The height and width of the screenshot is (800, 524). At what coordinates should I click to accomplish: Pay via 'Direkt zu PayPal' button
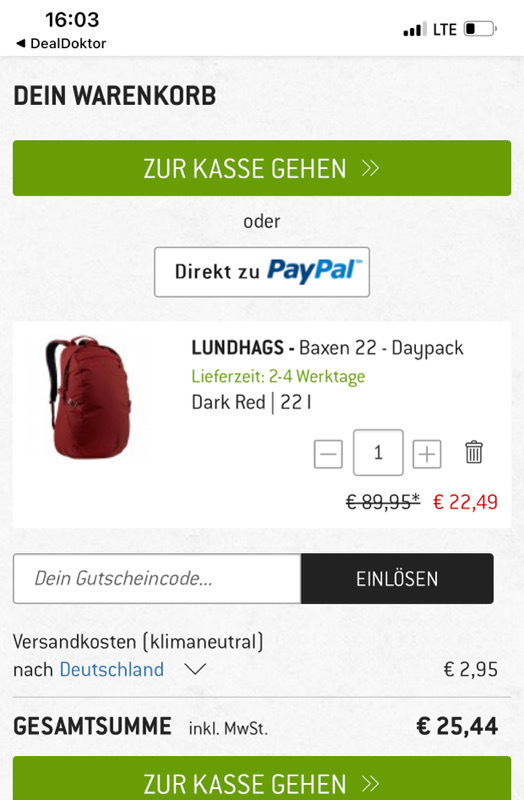(x=262, y=272)
